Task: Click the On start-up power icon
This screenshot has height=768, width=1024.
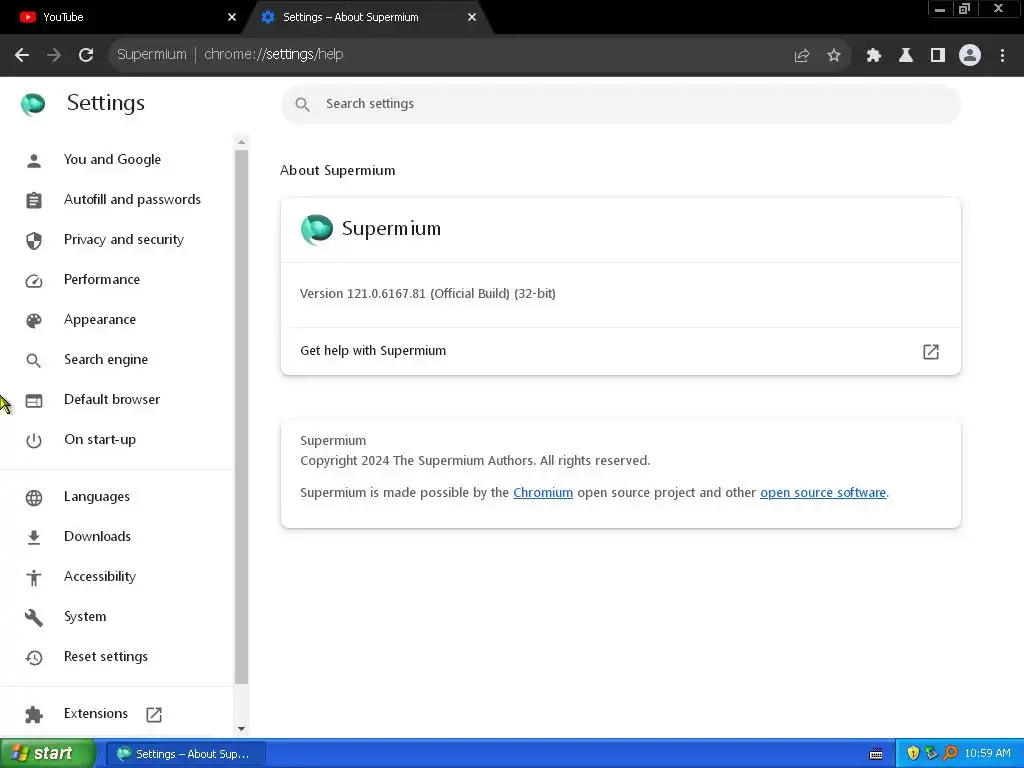Action: click(34, 440)
